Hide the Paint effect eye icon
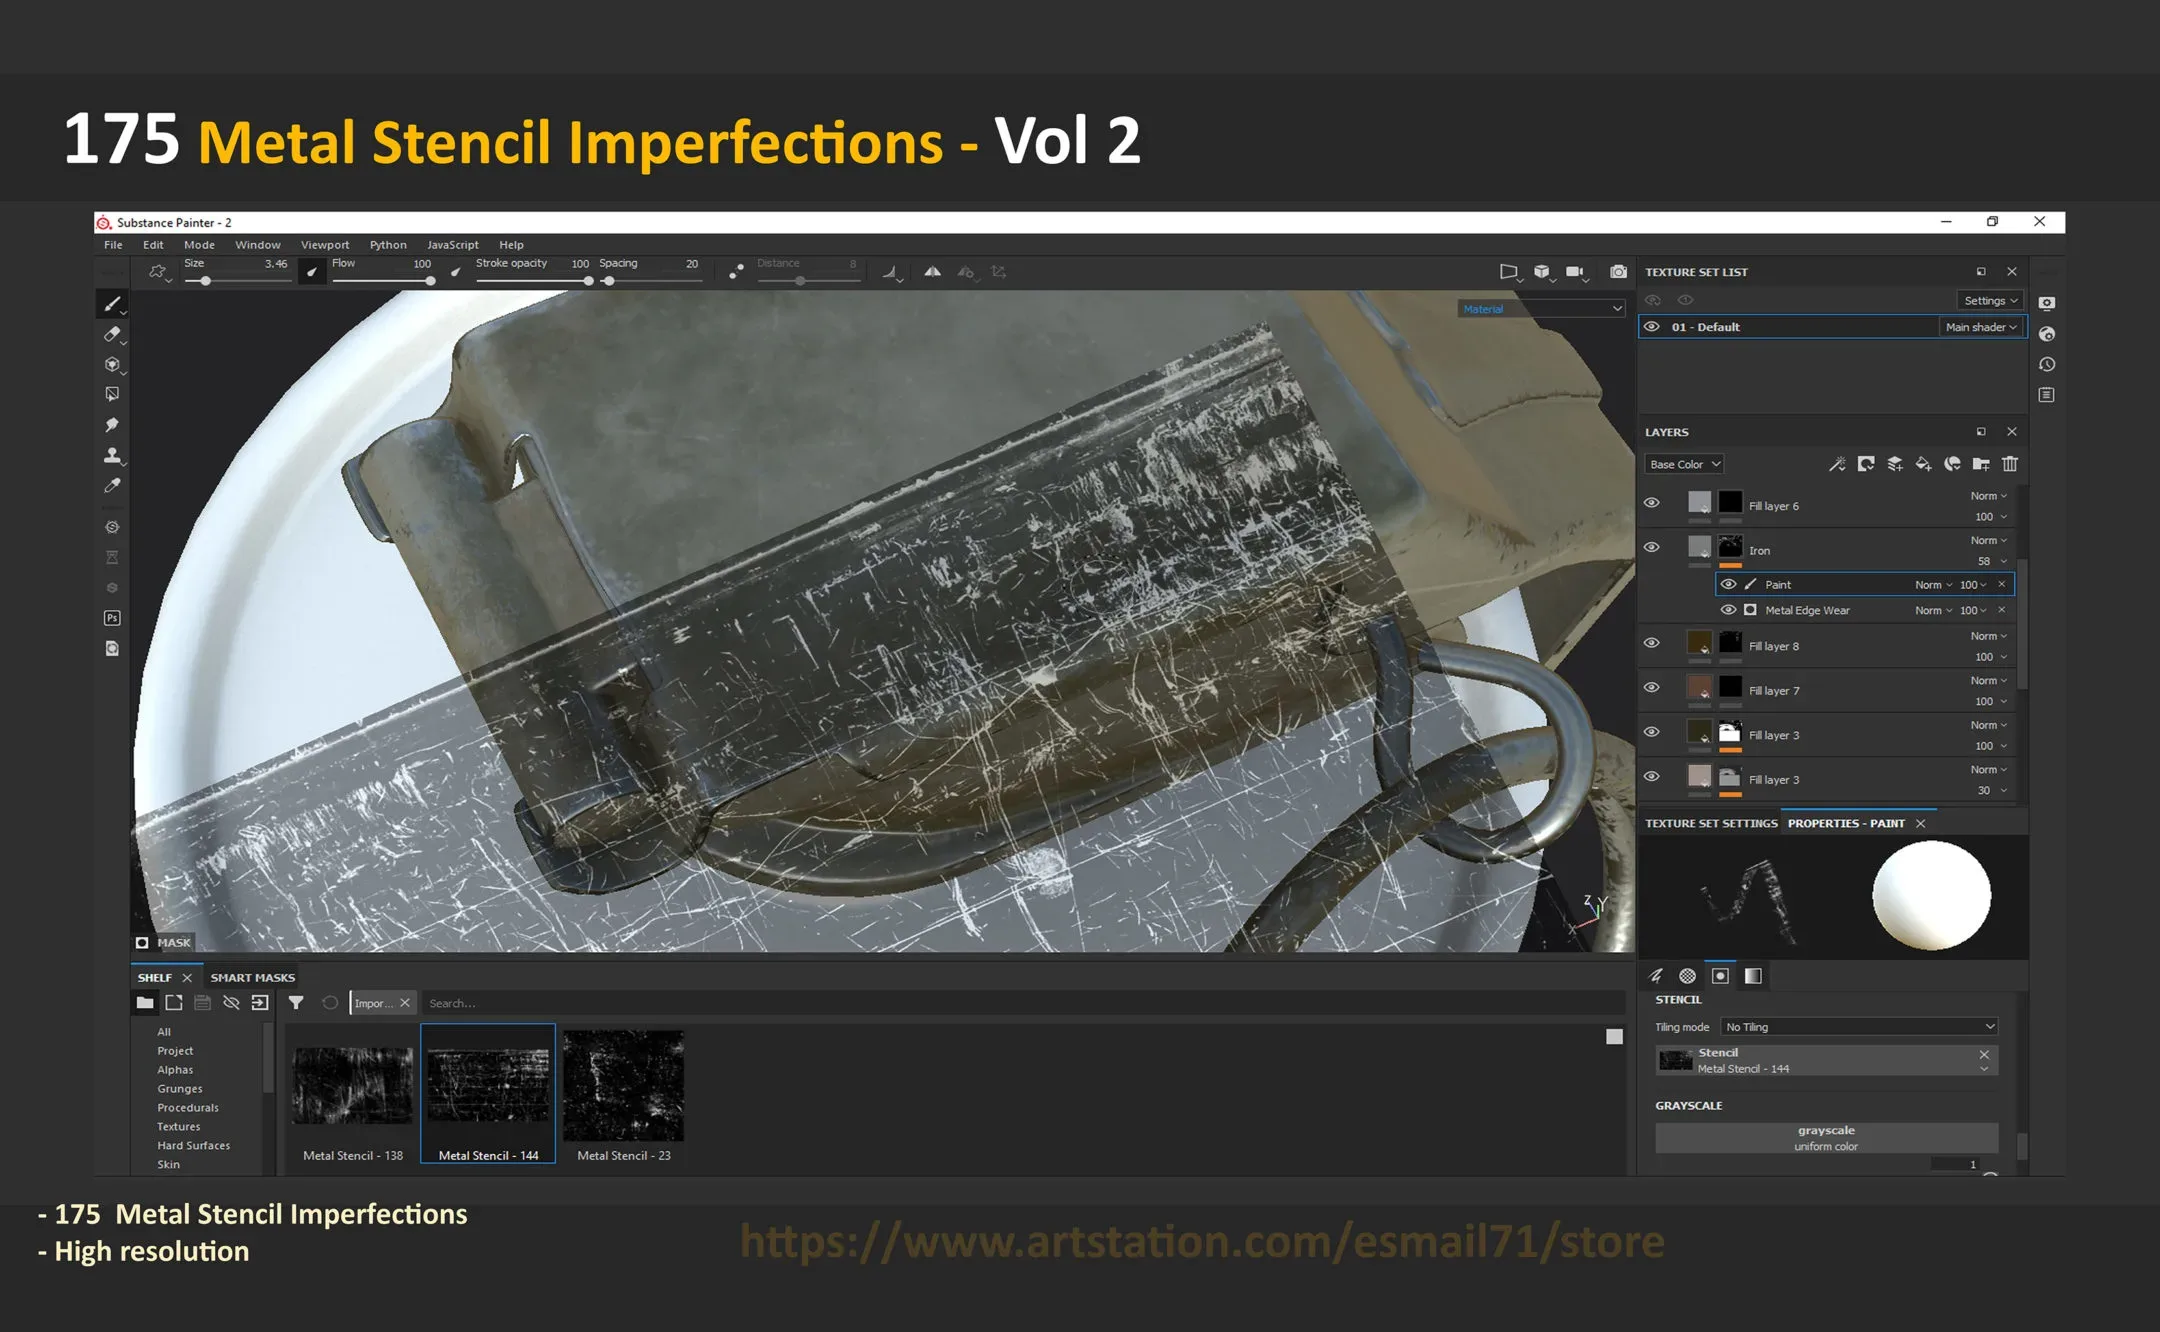 1728,584
